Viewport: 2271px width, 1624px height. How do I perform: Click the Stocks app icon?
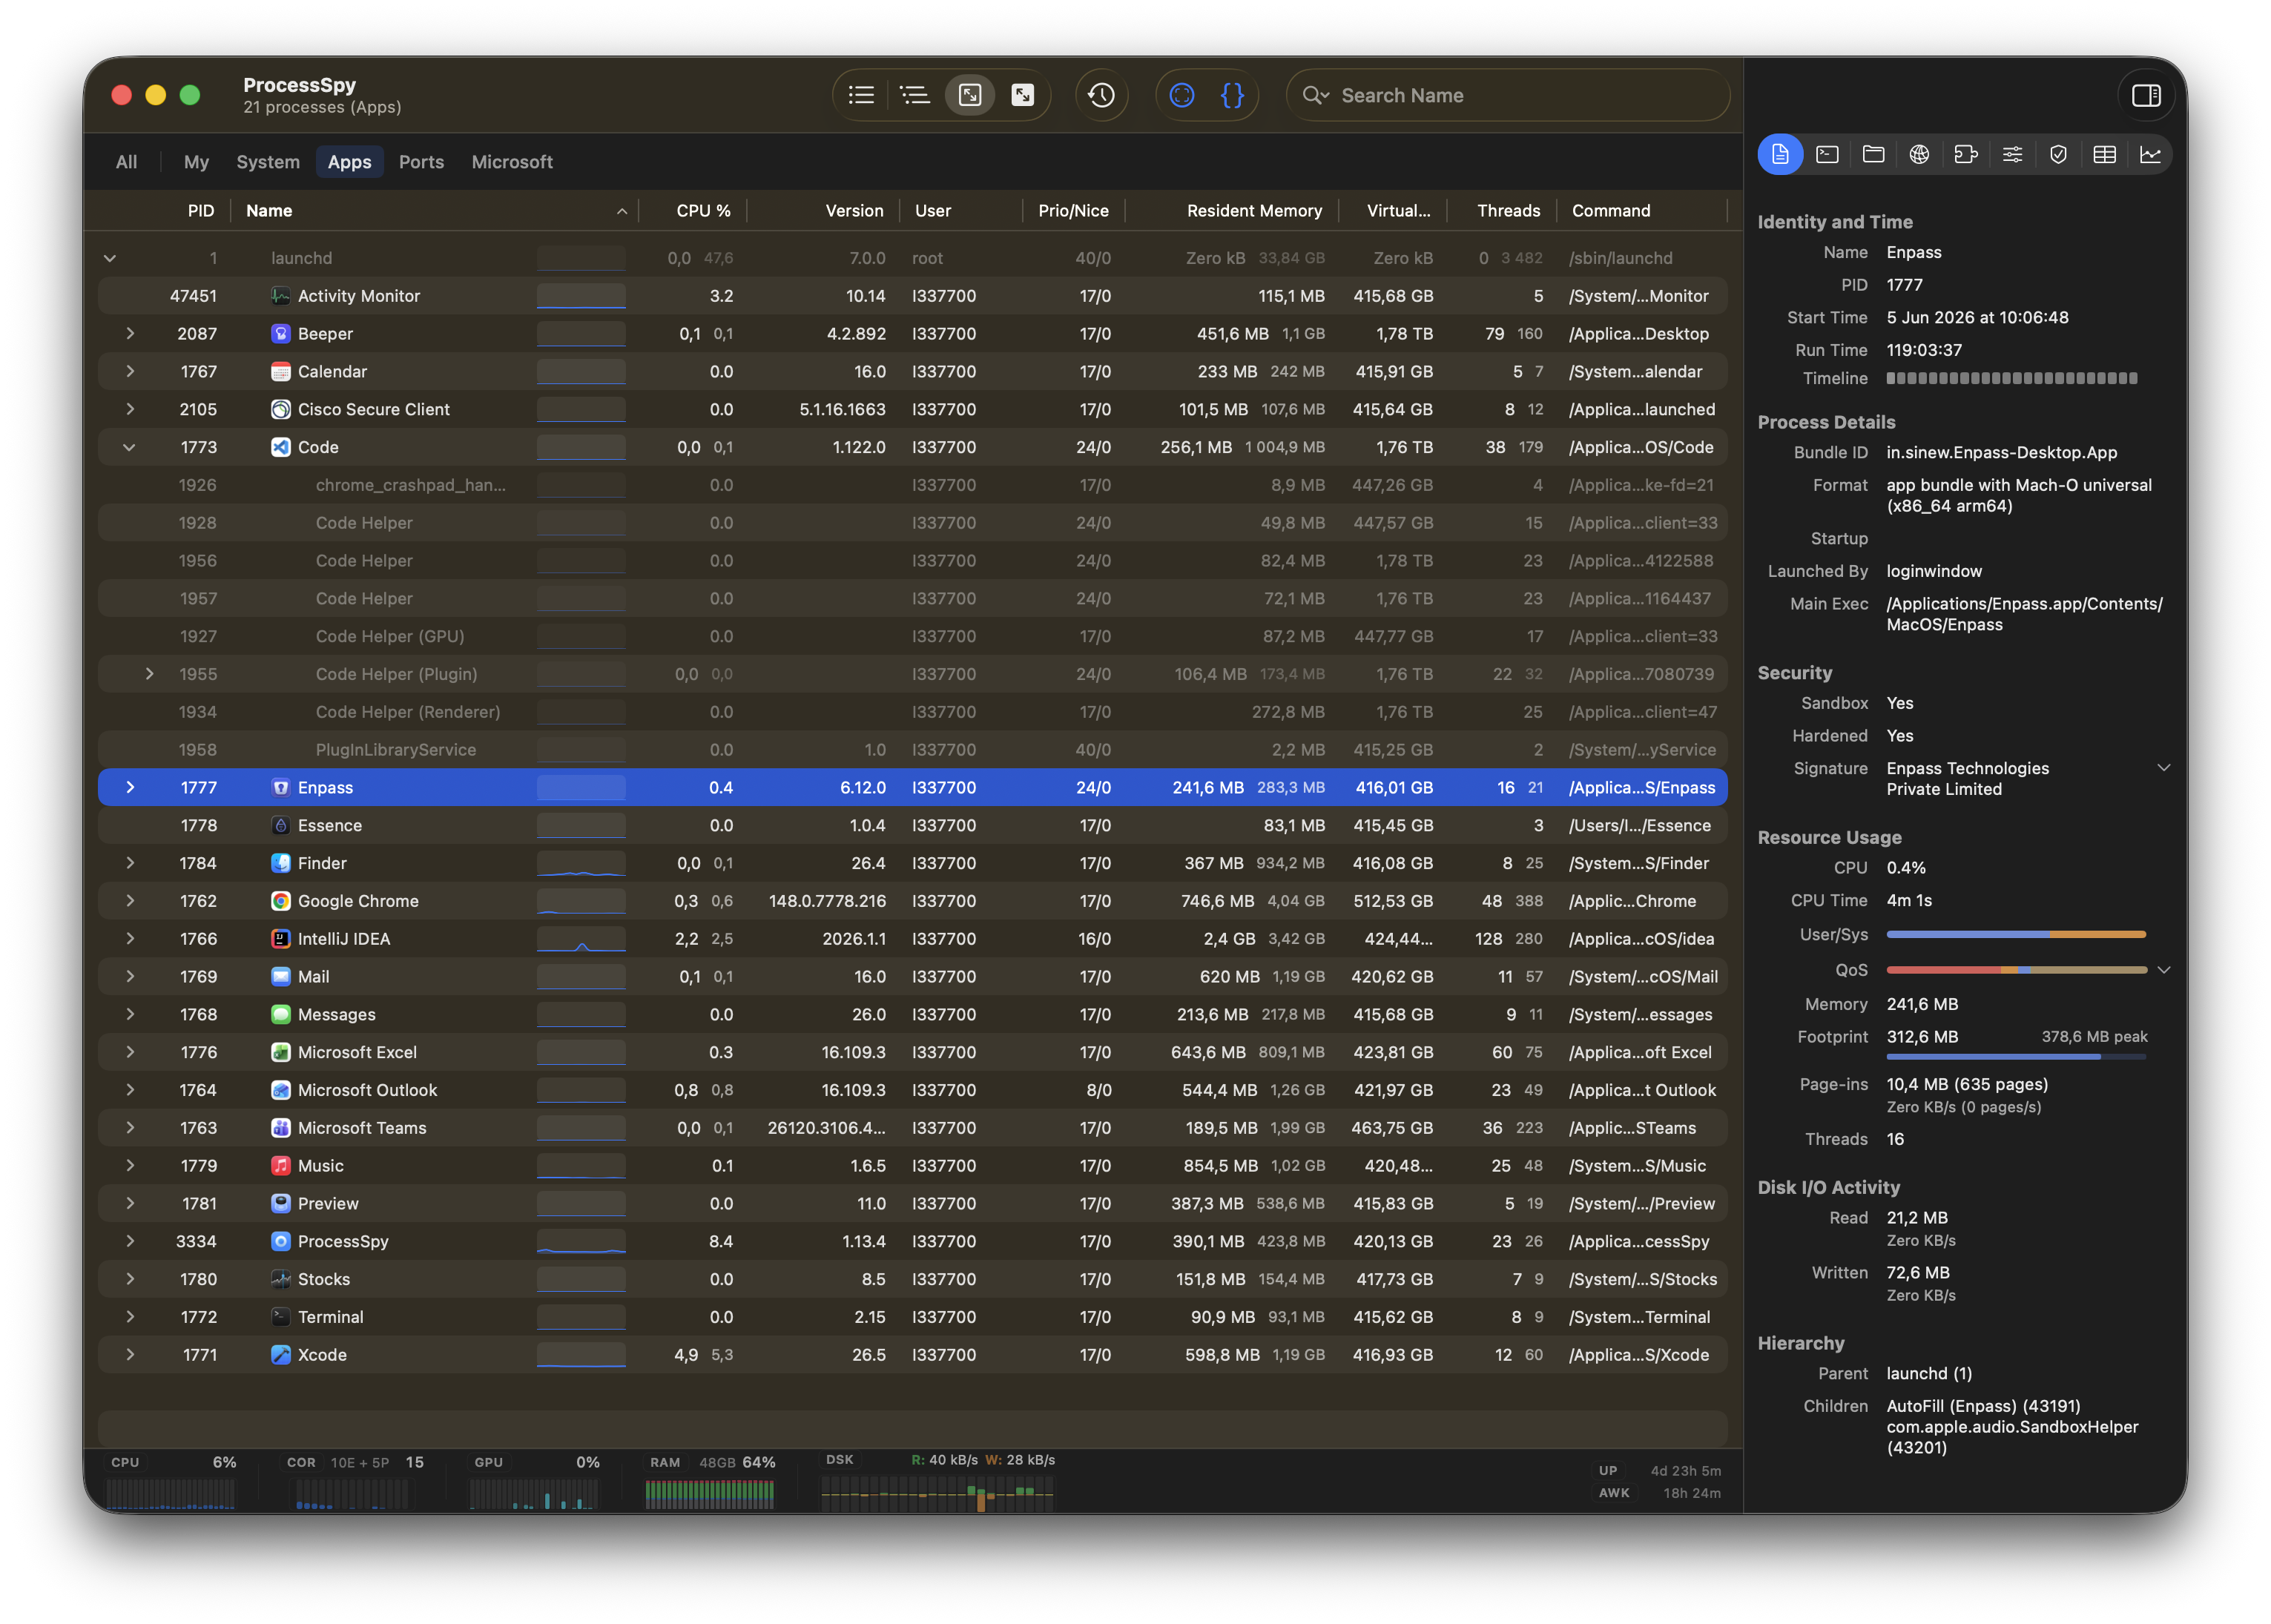click(x=281, y=1279)
